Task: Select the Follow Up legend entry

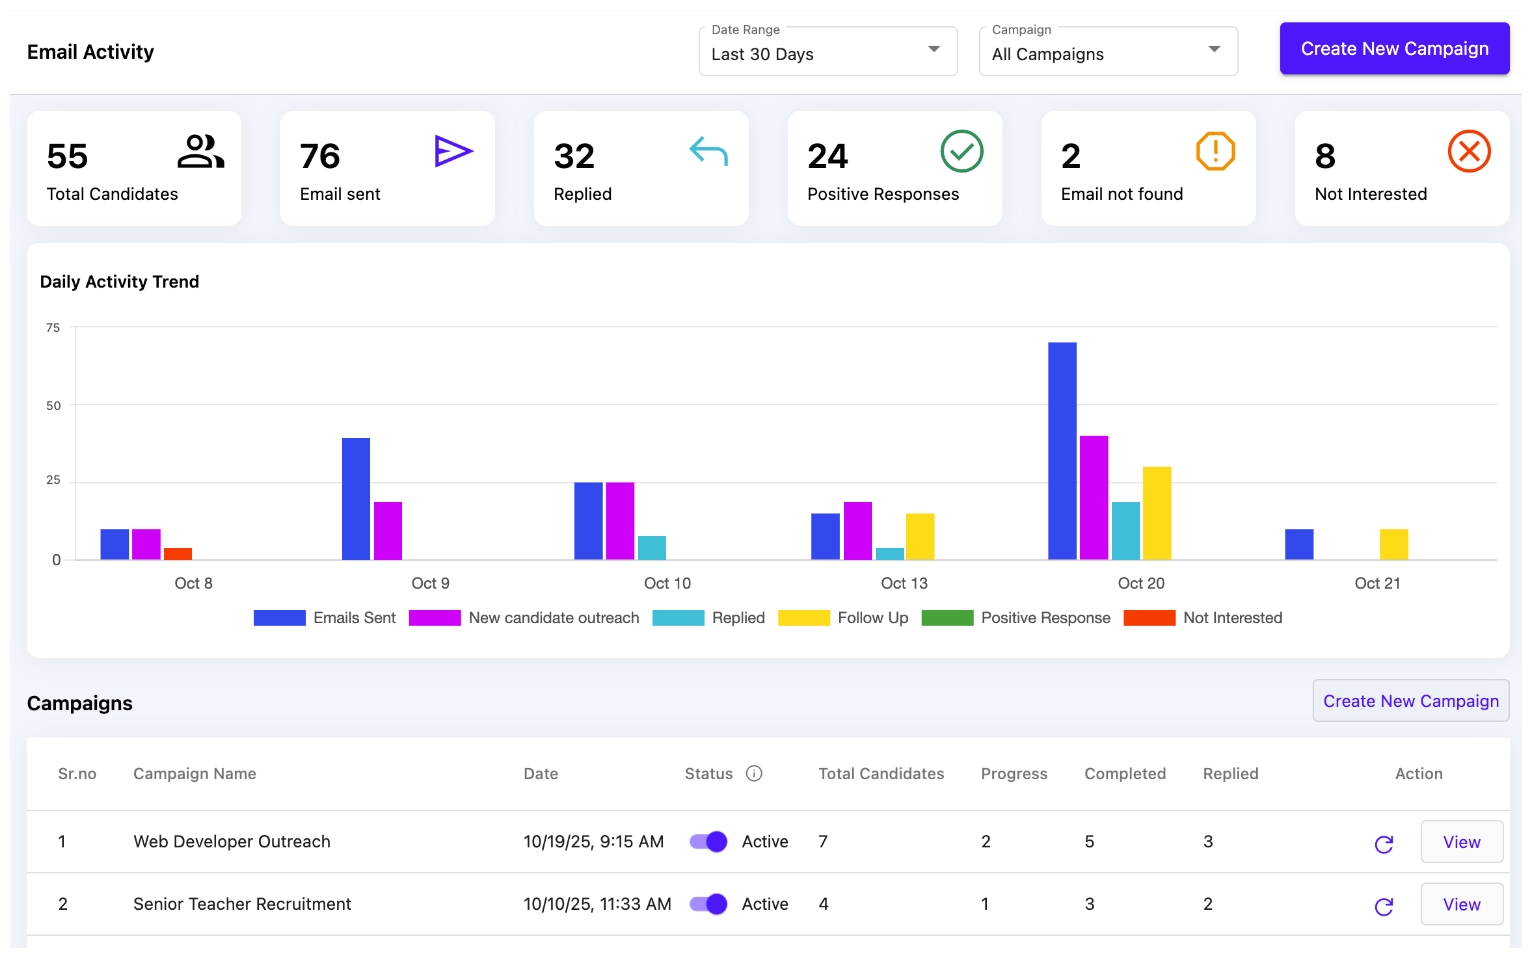Action: point(844,617)
